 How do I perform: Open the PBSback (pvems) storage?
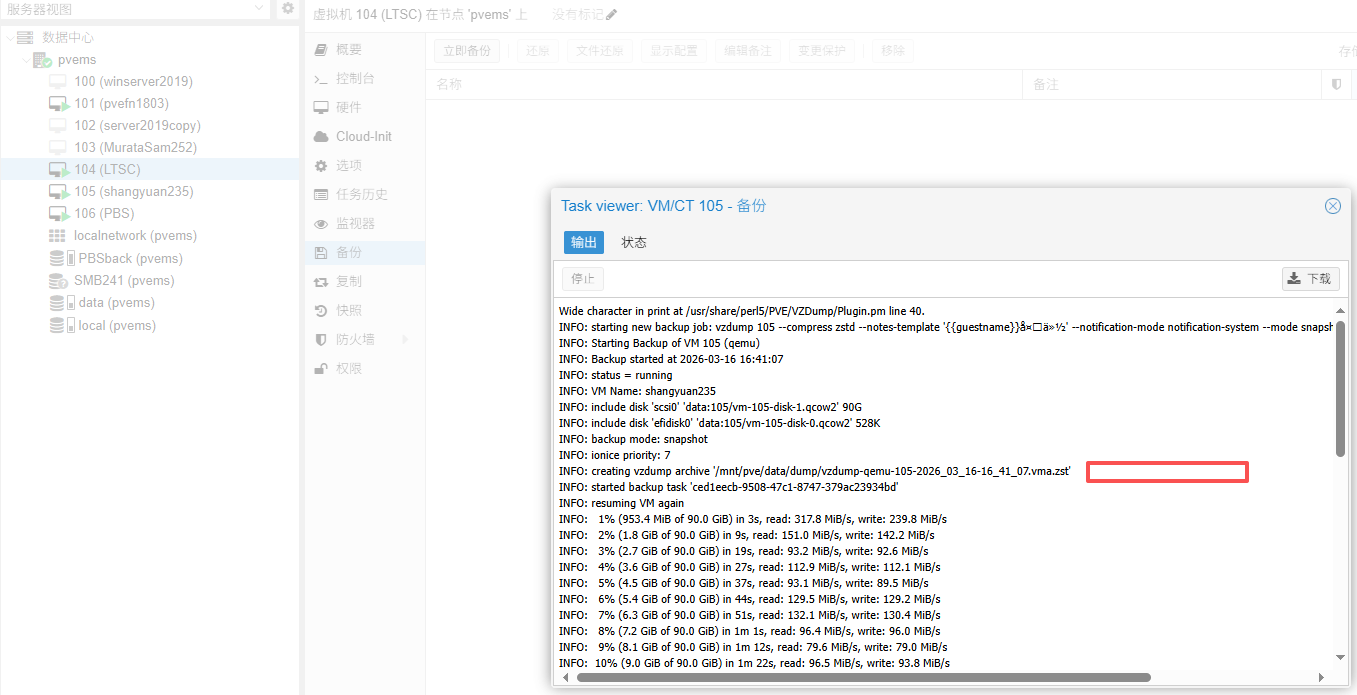click(130, 258)
